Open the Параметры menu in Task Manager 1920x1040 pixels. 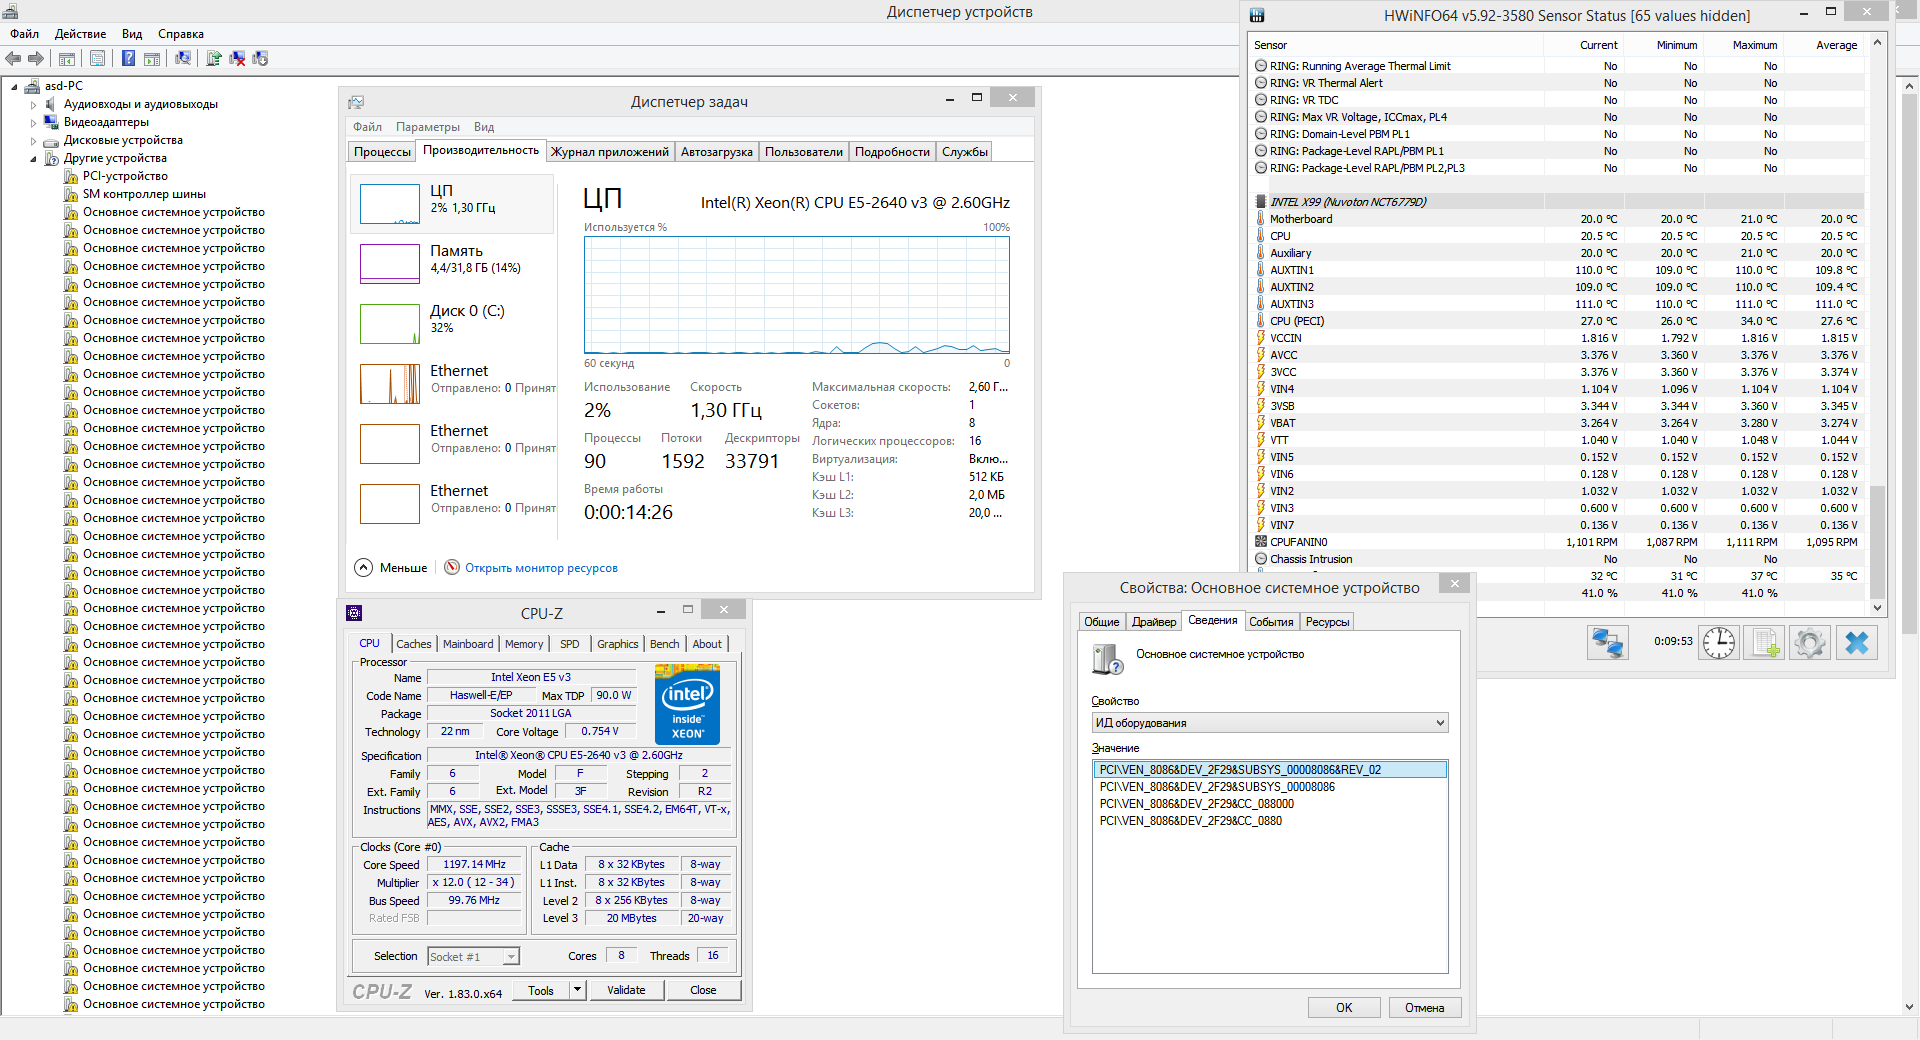click(428, 127)
